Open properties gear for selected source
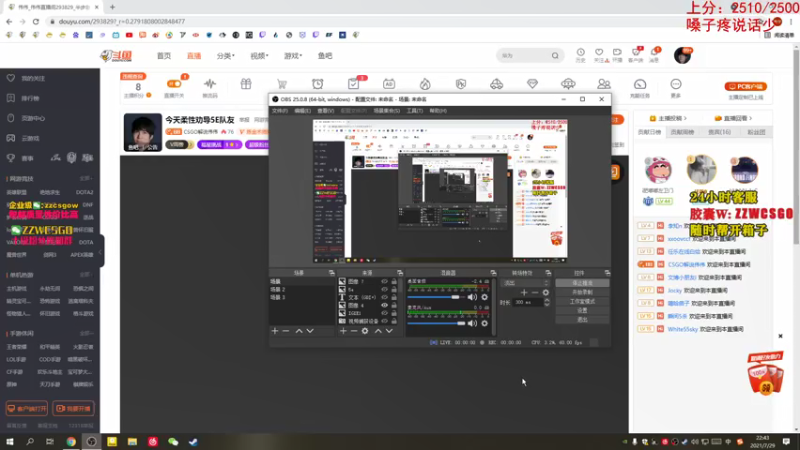 [365, 331]
